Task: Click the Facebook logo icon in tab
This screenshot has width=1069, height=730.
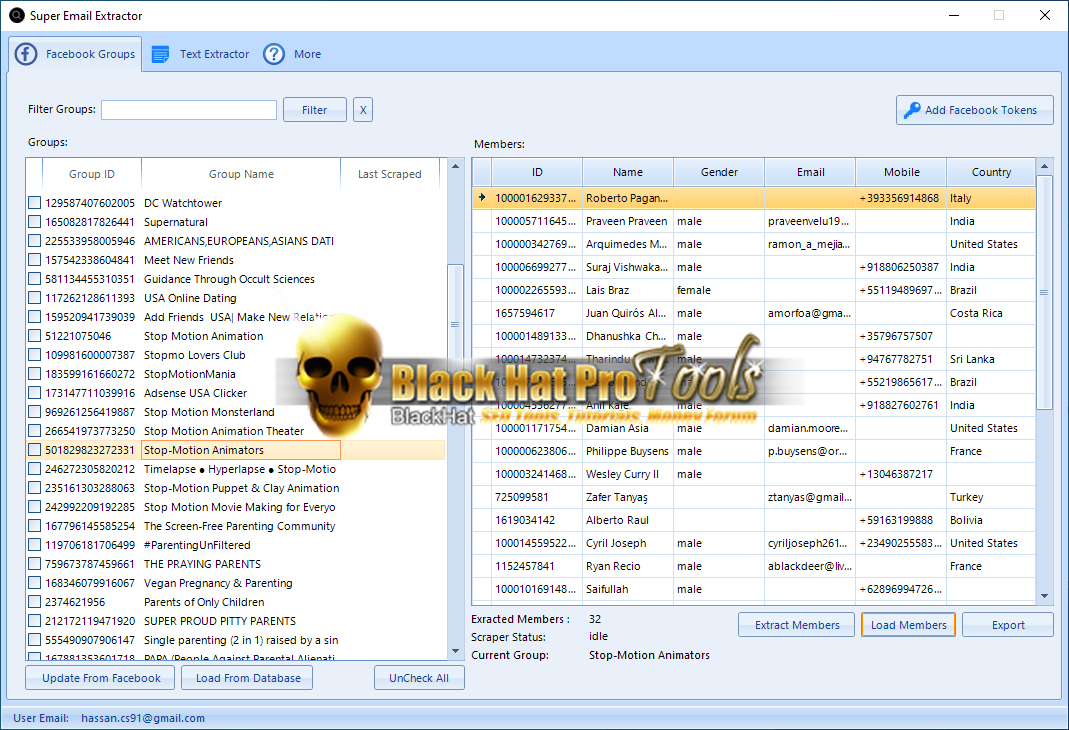Action: click(26, 54)
